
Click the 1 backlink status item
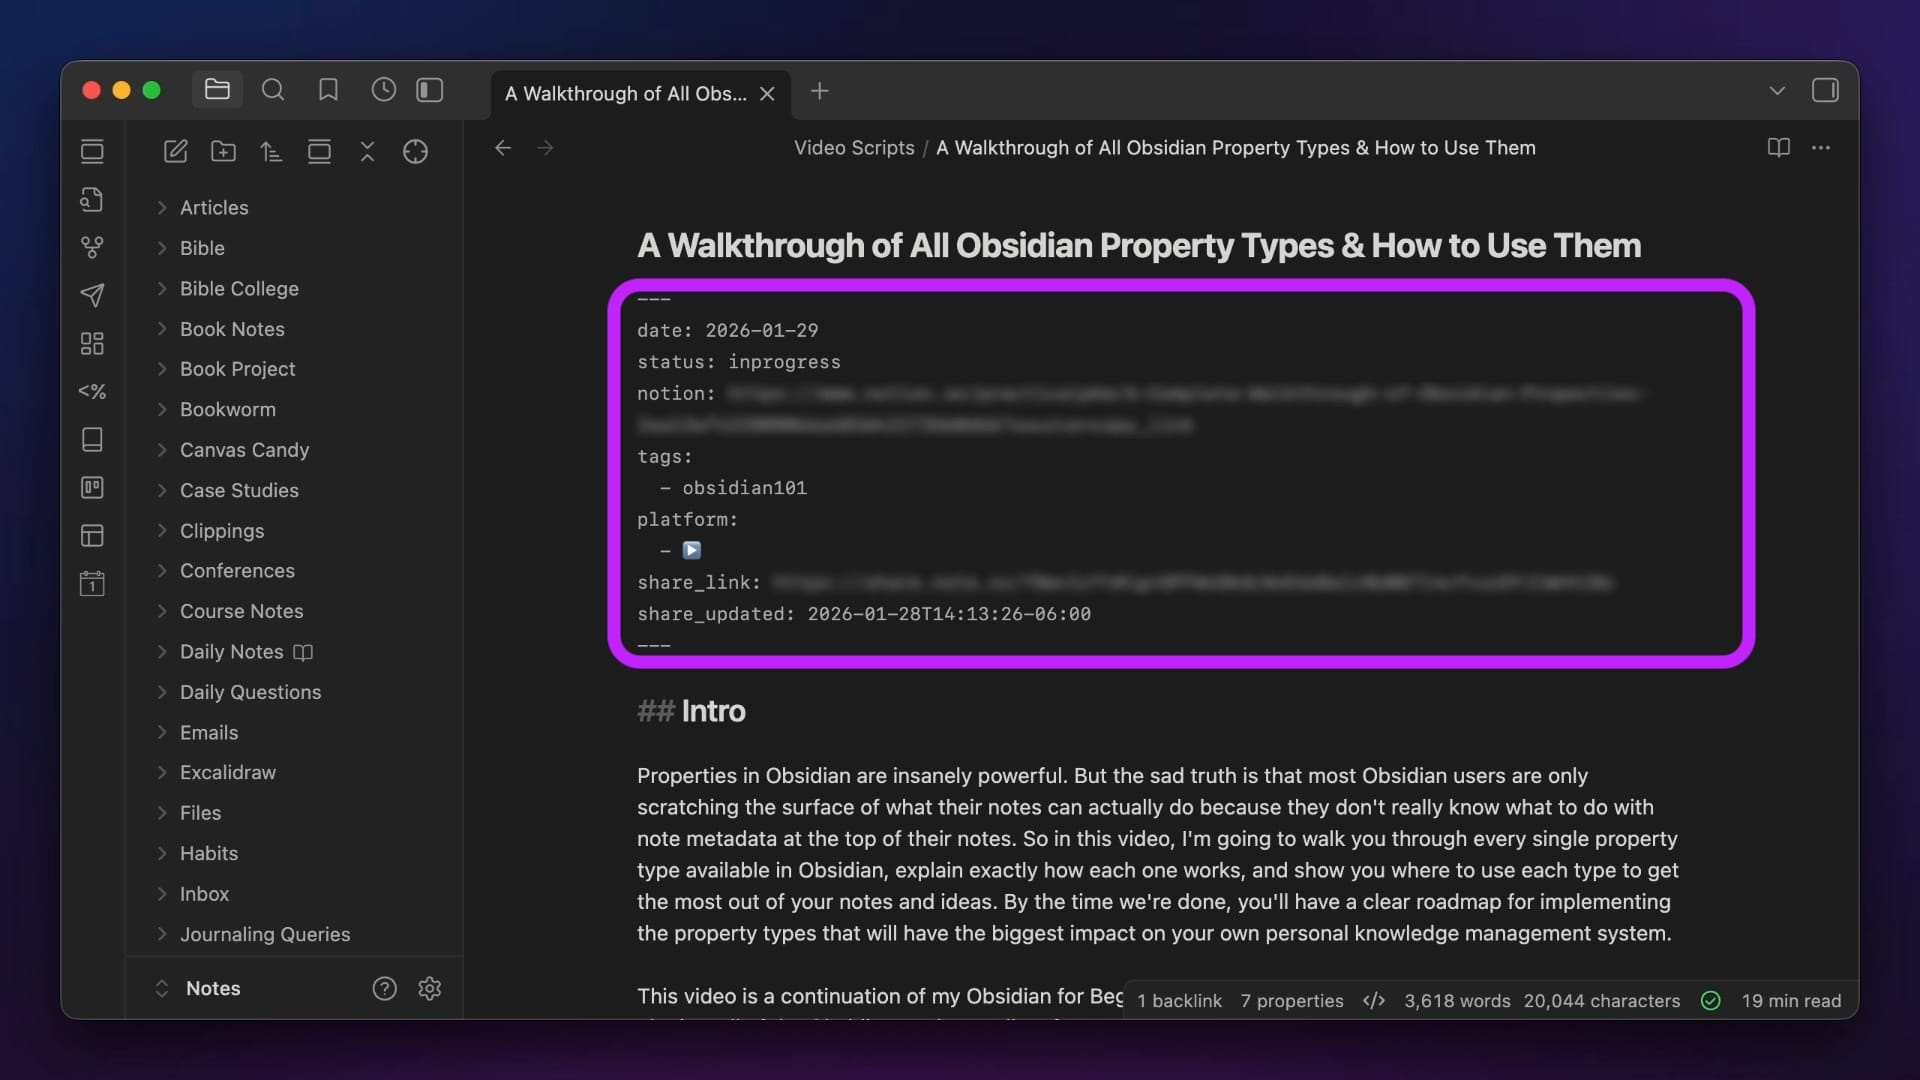[x=1179, y=1001]
